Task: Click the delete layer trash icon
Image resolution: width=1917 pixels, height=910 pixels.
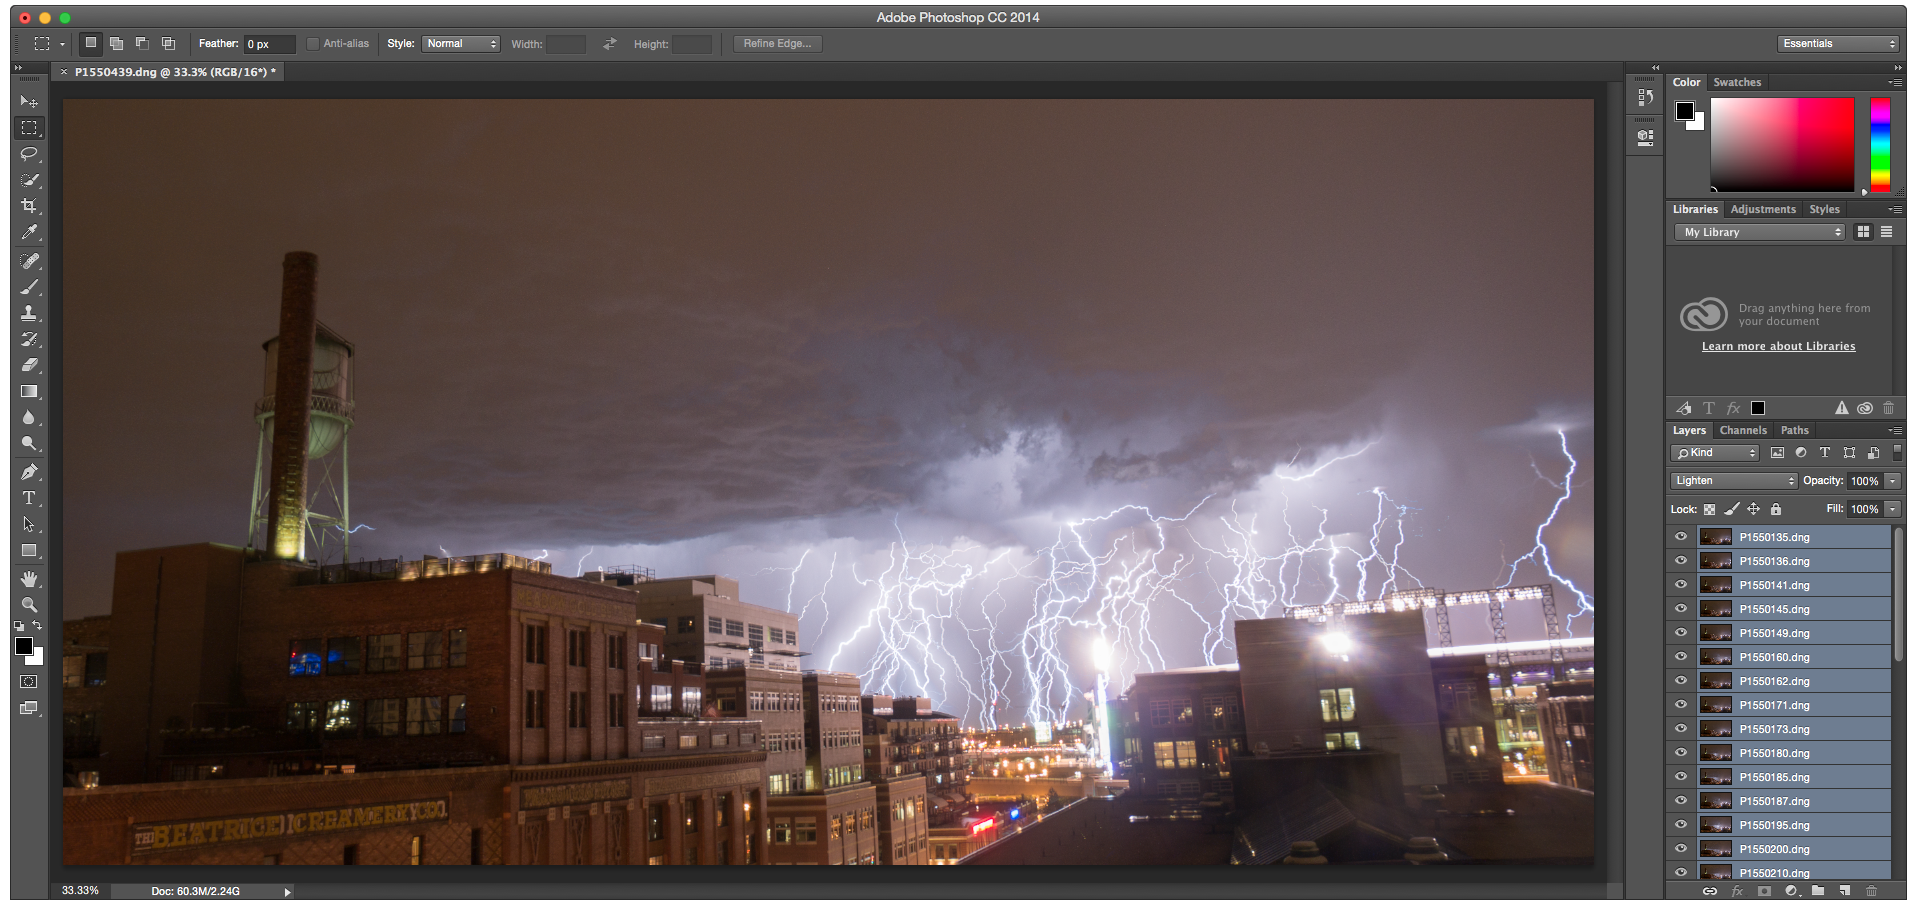Action: click(1871, 891)
